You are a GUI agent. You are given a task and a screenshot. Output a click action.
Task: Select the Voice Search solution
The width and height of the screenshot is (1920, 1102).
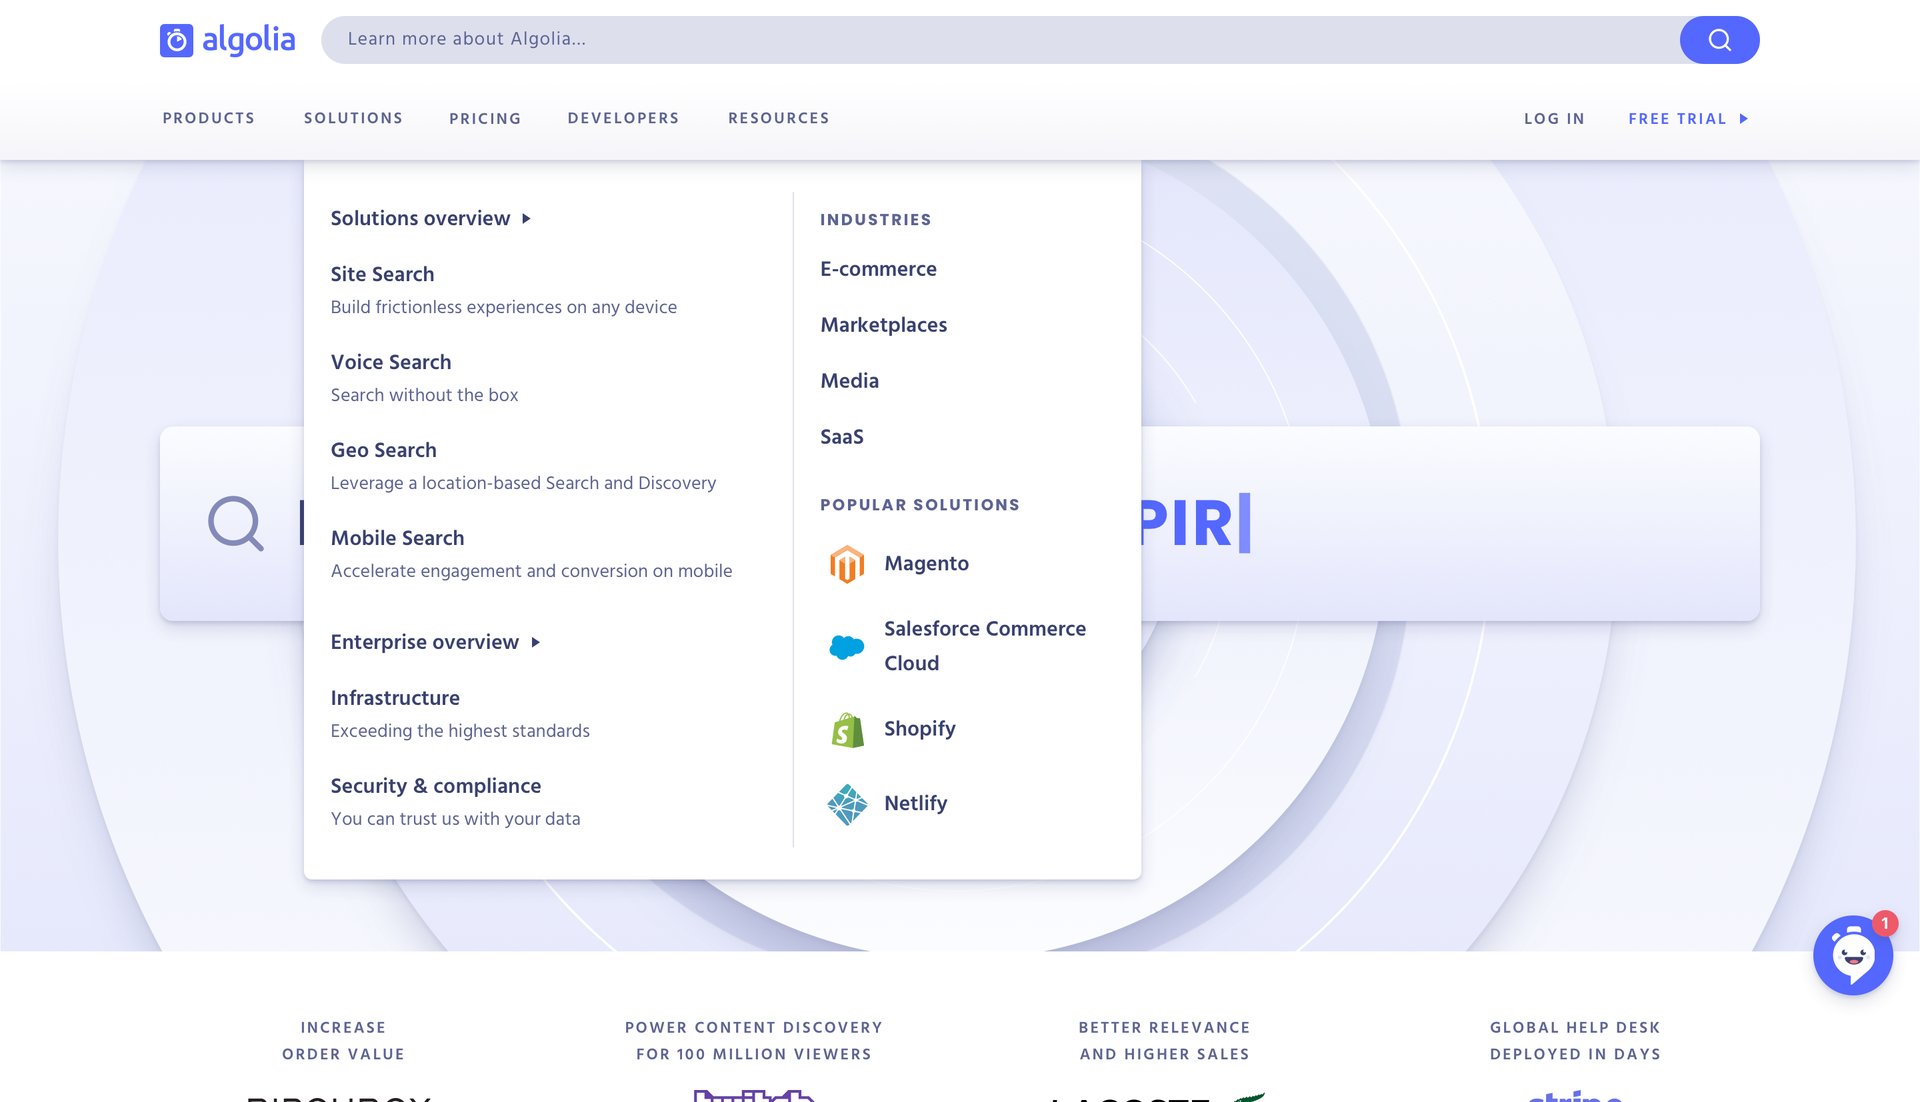point(390,362)
